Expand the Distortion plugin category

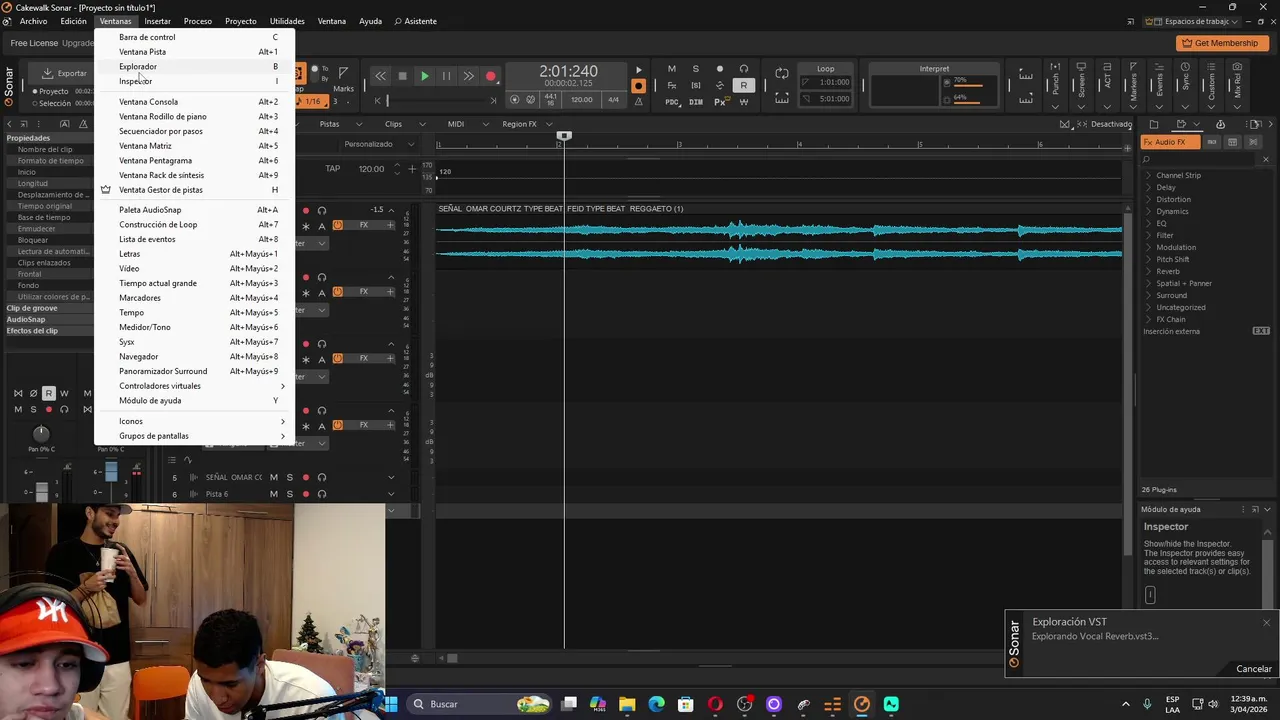click(x=1148, y=199)
